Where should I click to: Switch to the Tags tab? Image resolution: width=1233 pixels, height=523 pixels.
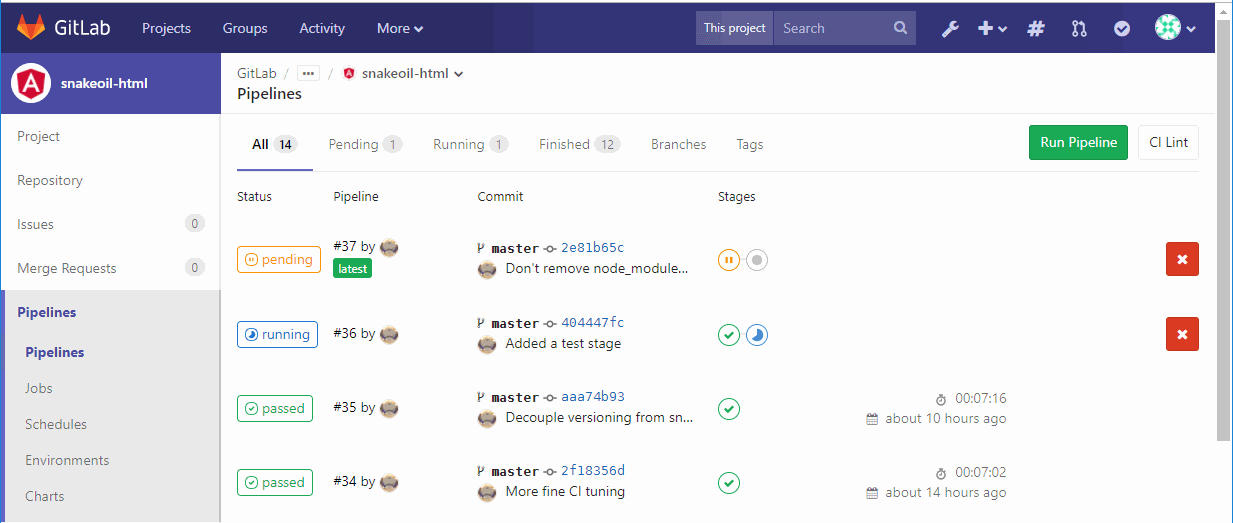point(750,144)
